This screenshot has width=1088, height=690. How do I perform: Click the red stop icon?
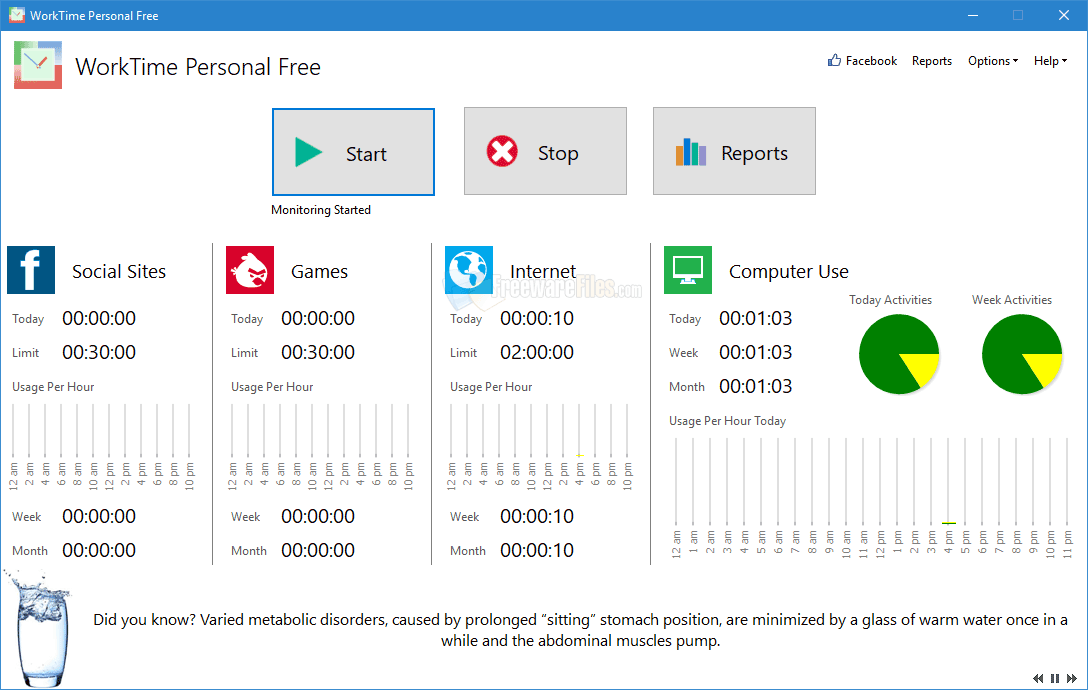coord(503,151)
